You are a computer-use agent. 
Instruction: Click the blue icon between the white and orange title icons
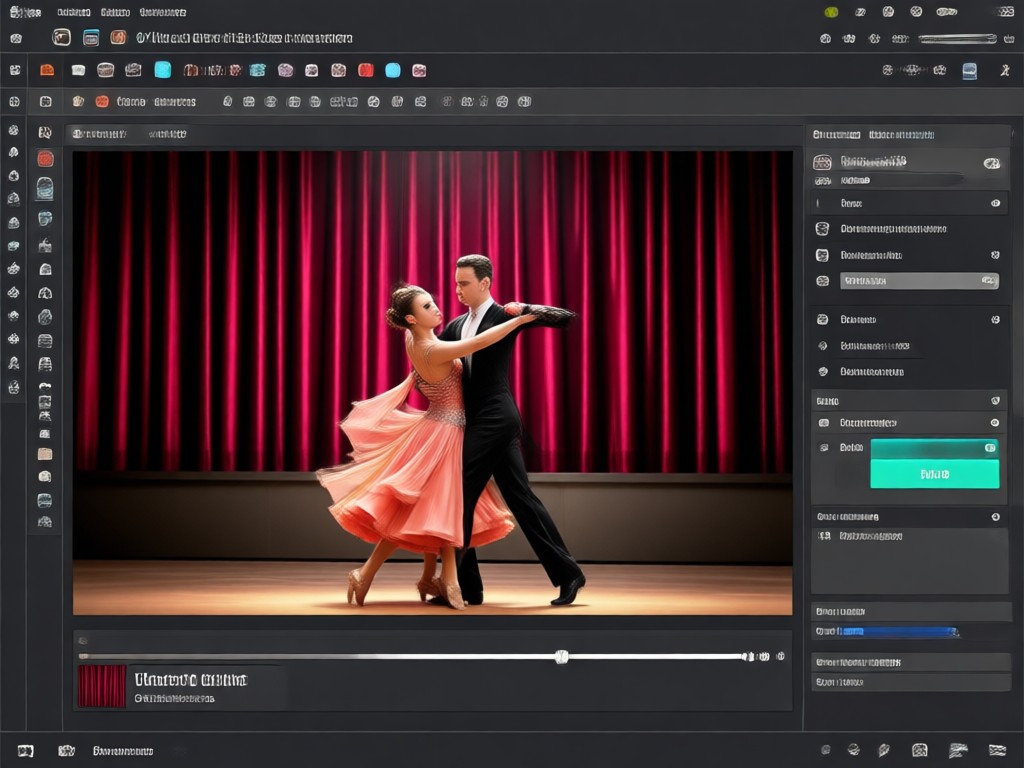pyautogui.click(x=91, y=38)
